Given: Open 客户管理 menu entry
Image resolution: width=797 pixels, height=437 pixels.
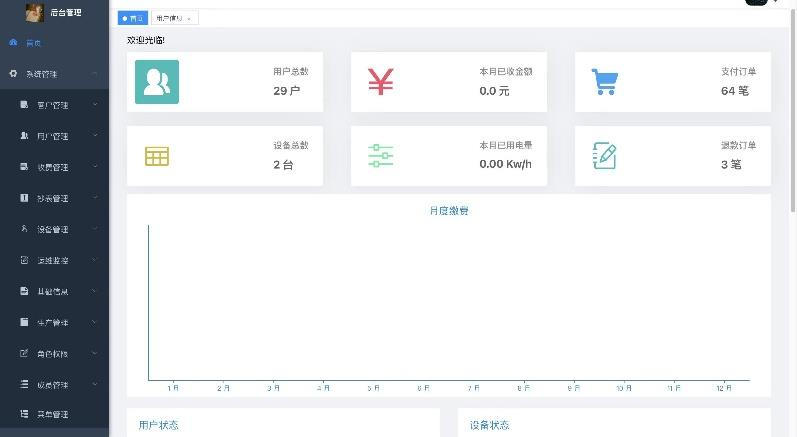Looking at the screenshot, I should pos(54,105).
